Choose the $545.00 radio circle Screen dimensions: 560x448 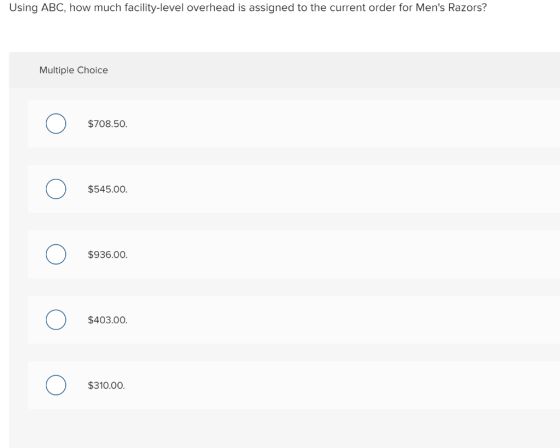click(x=56, y=189)
